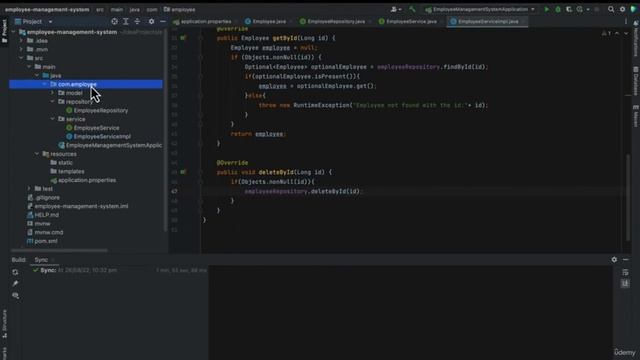
Task: Open the Structure tool window
Action: [4, 324]
